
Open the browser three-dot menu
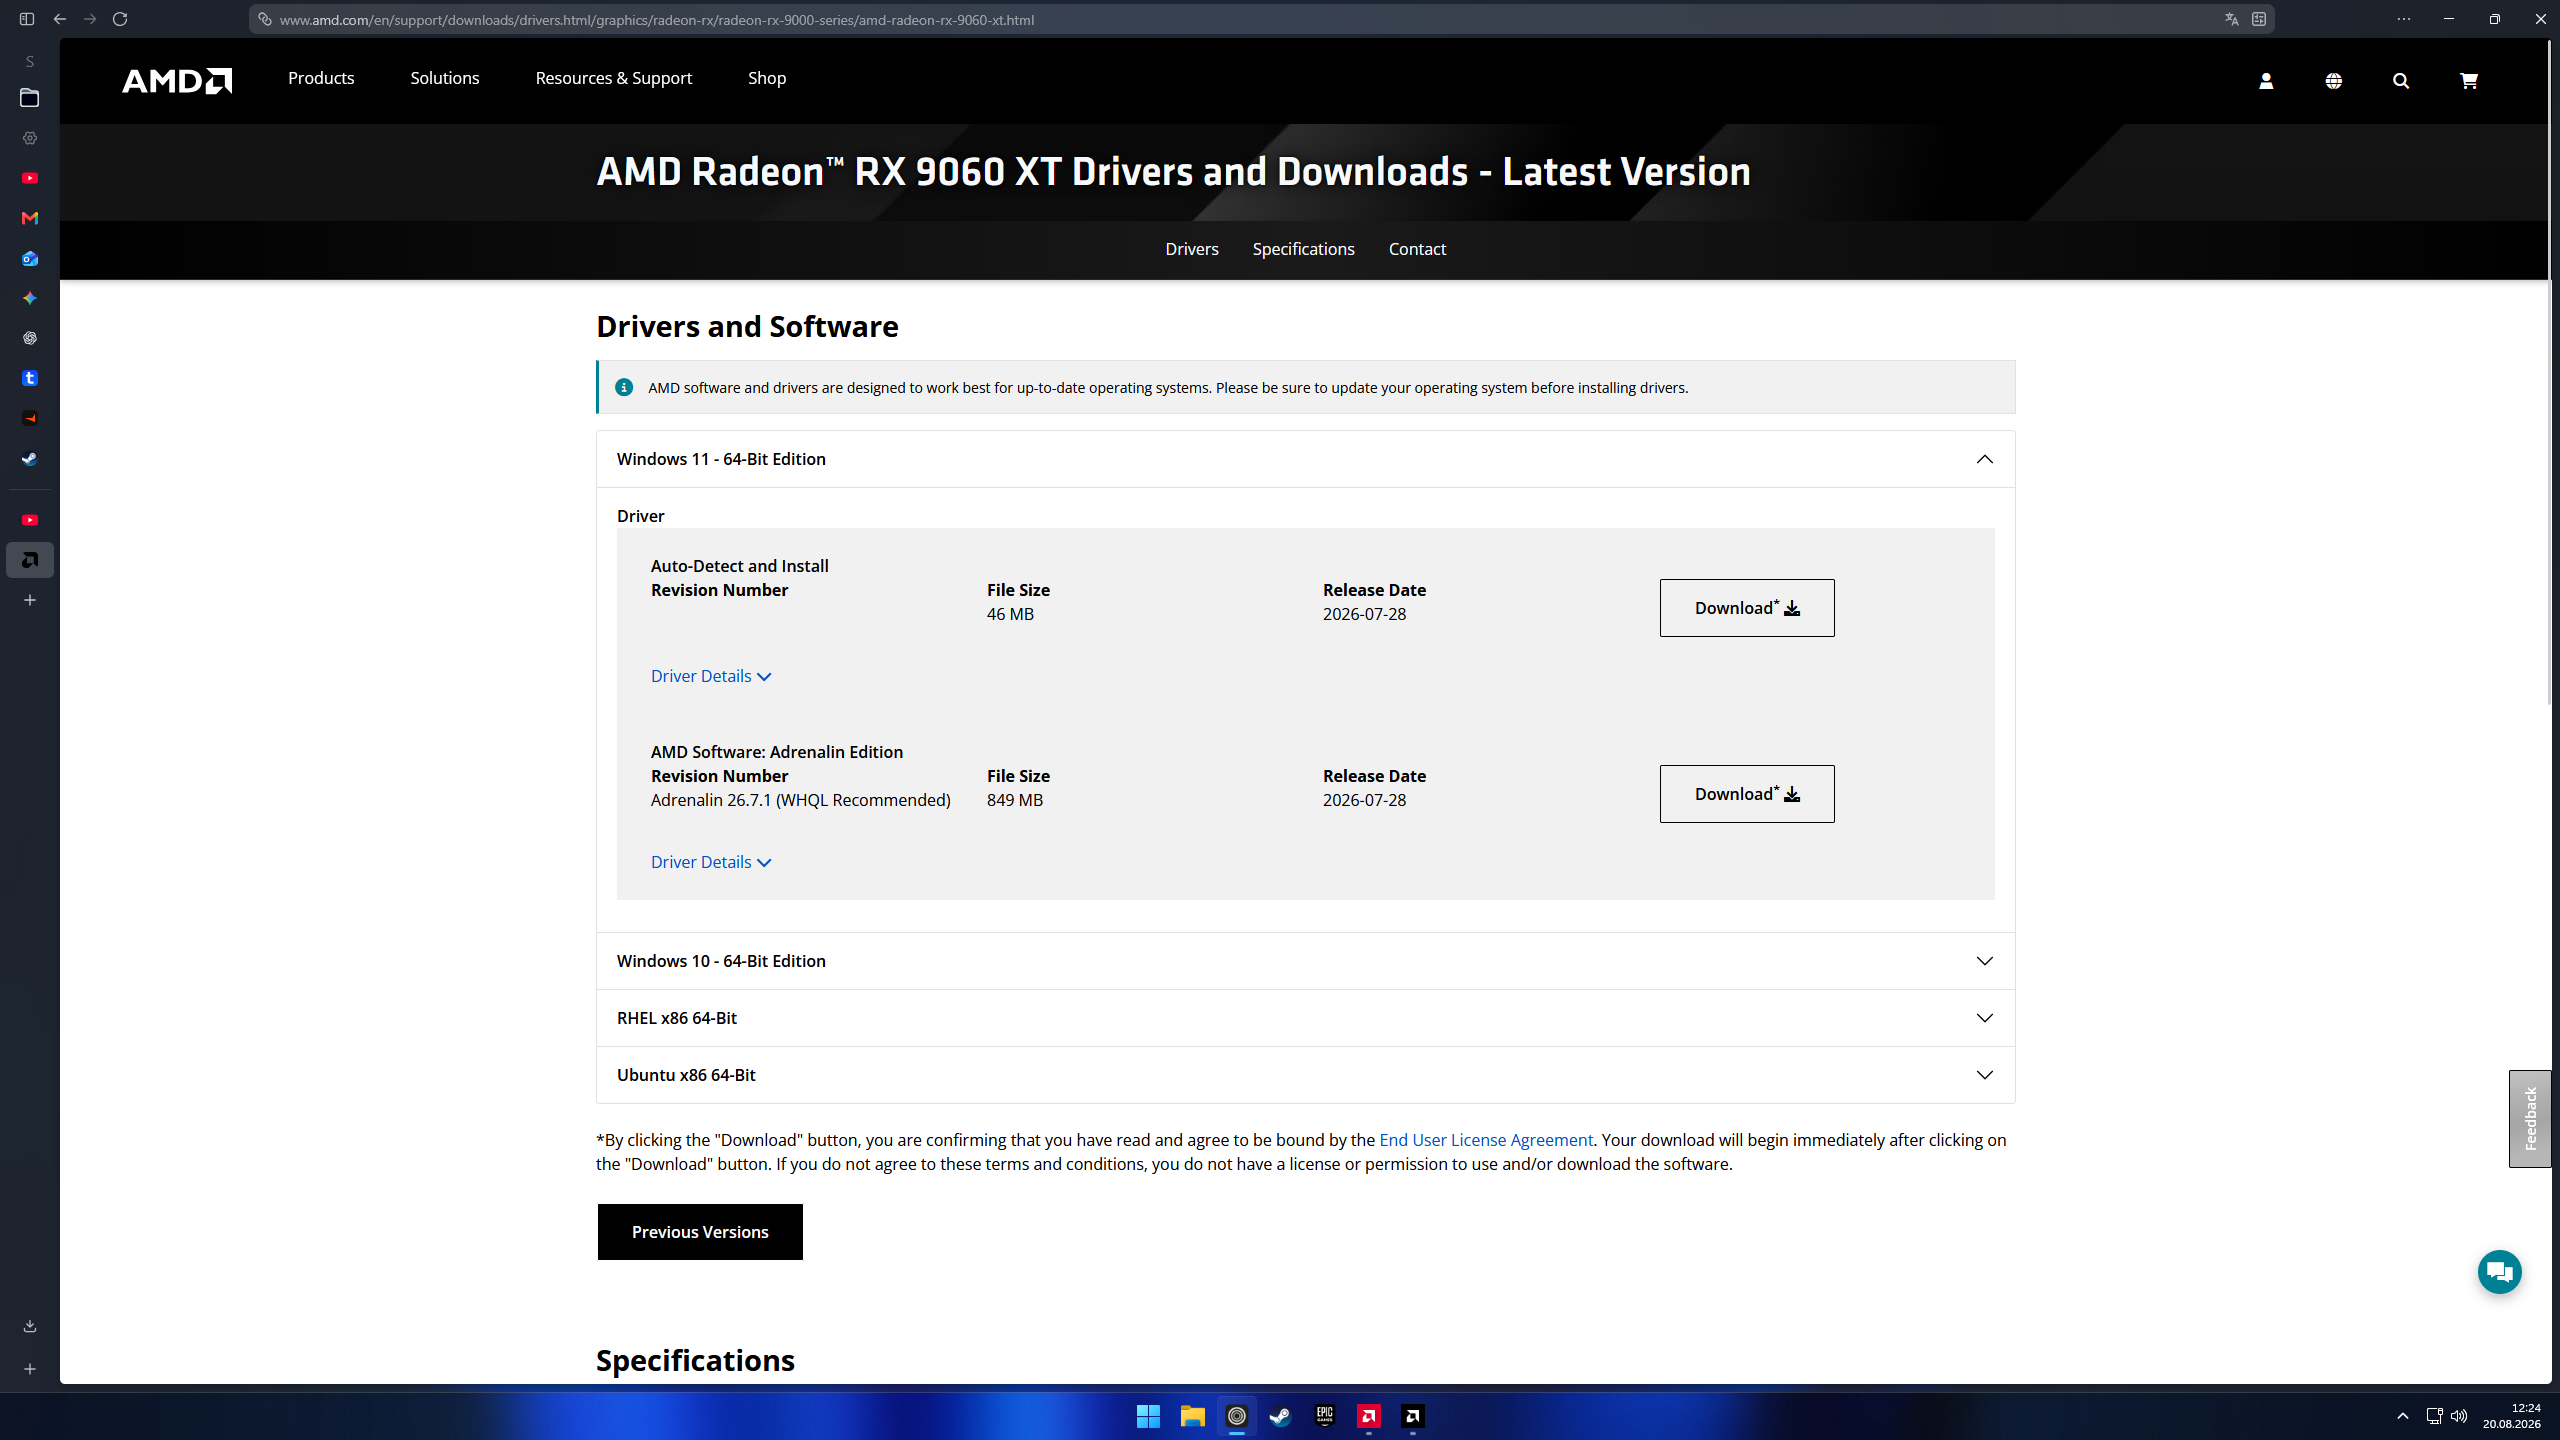2403,19
